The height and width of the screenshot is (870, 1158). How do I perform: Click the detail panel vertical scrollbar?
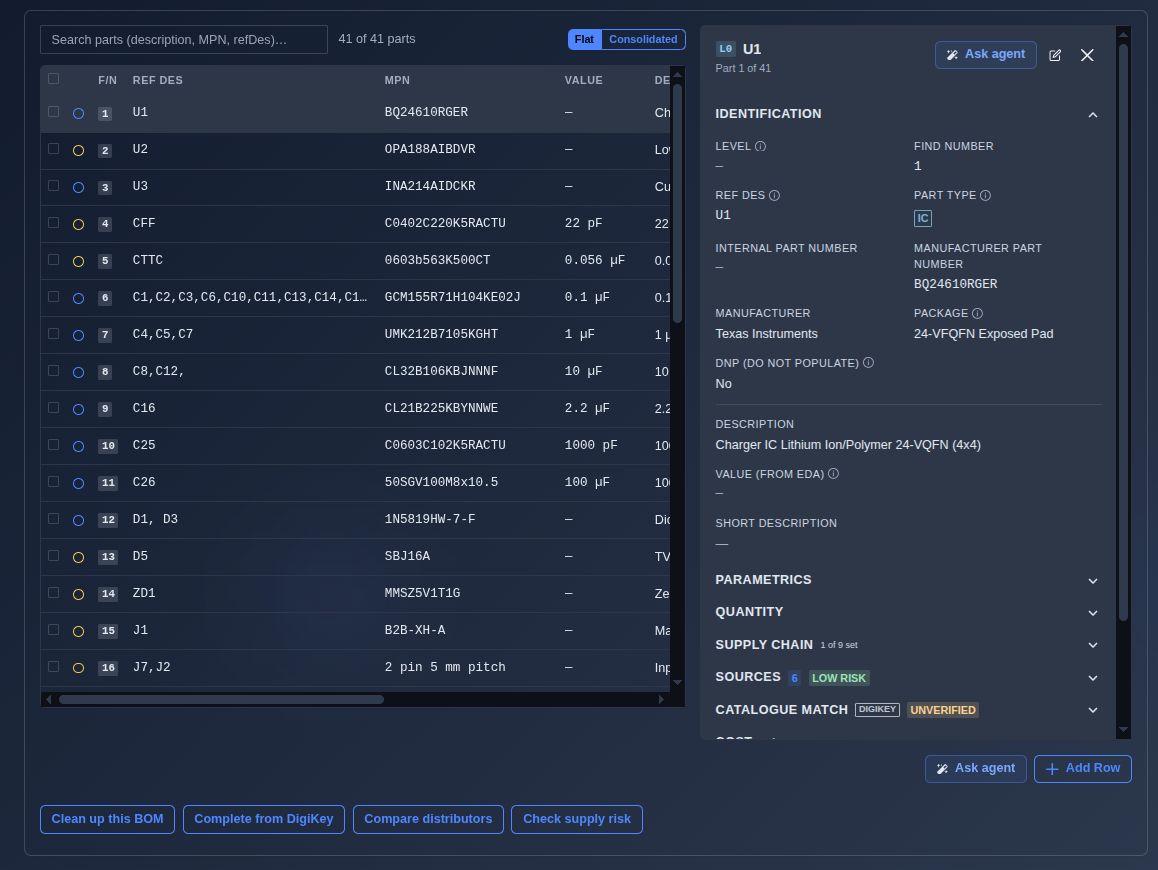tap(1123, 332)
